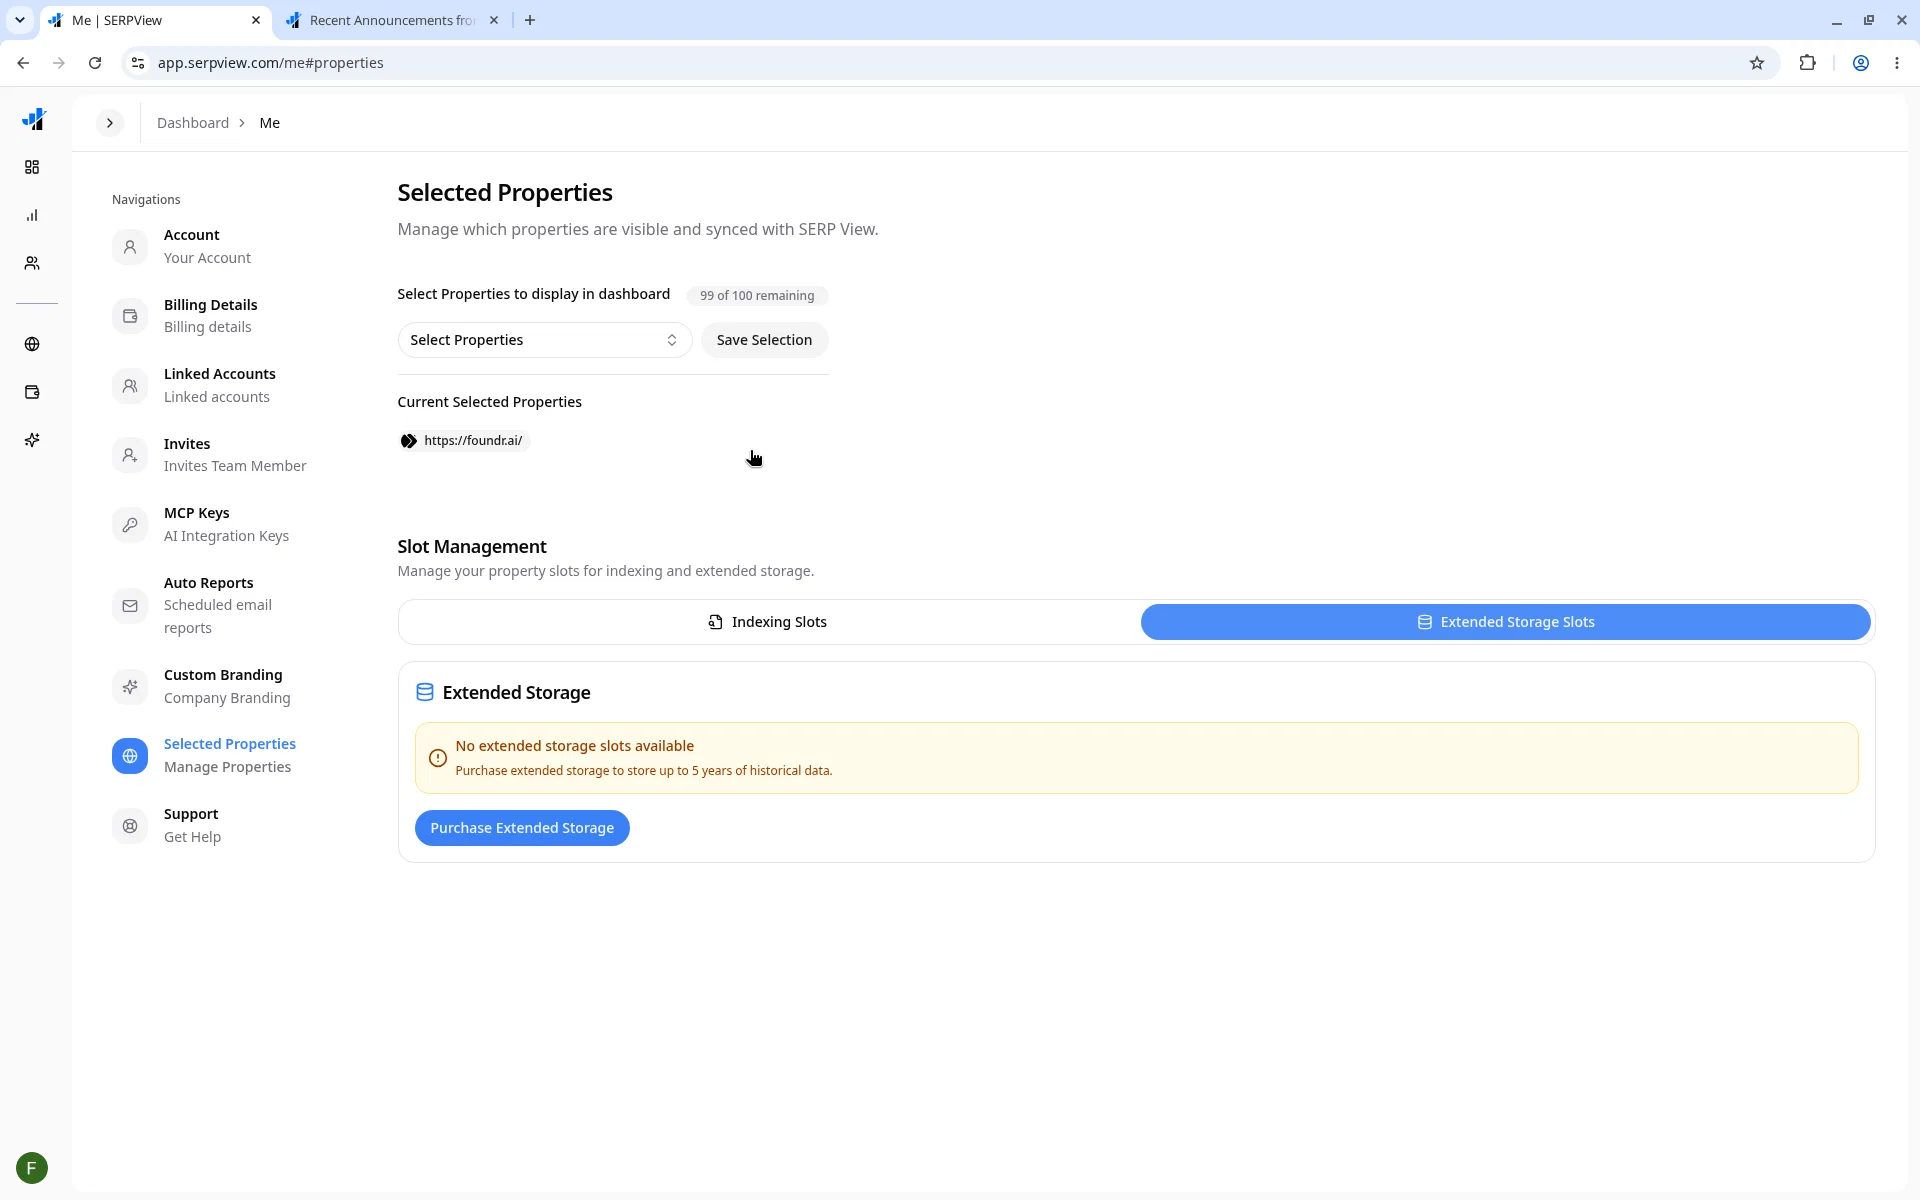The width and height of the screenshot is (1920, 1200).
Task: Click the SERPView logo in the sidebar
Action: (x=34, y=120)
